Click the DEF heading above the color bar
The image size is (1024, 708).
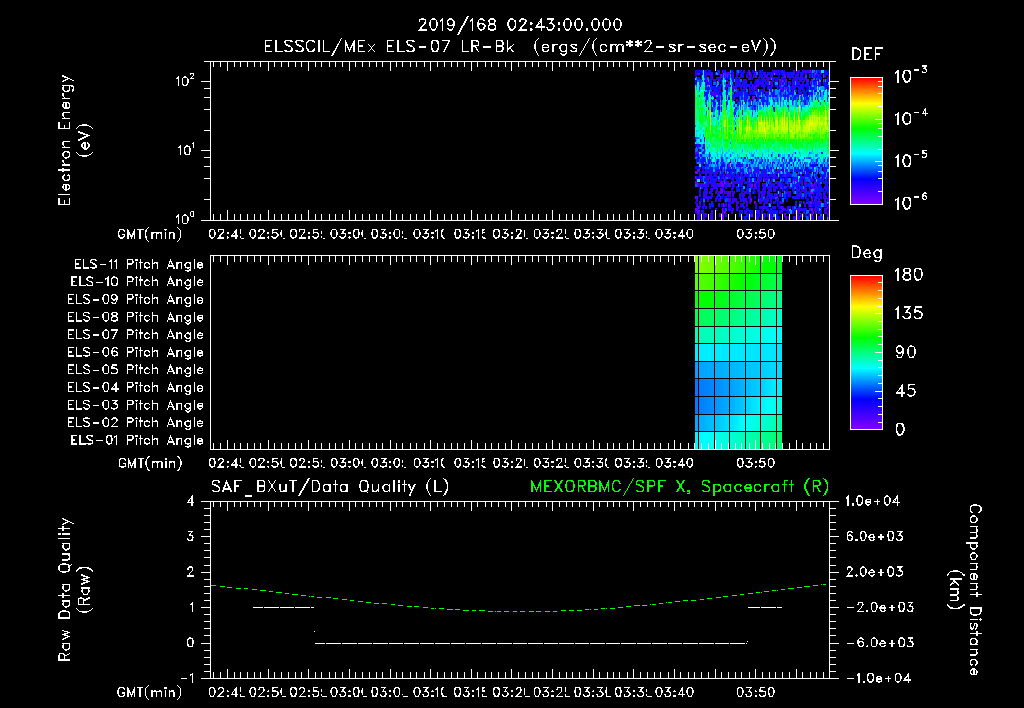point(867,55)
